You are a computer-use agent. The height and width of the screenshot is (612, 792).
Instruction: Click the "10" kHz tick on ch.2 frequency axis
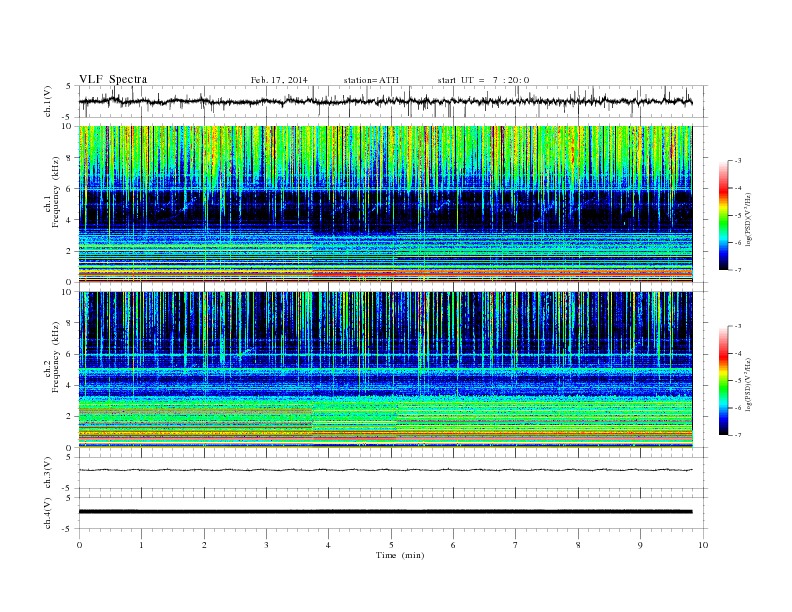click(x=68, y=292)
